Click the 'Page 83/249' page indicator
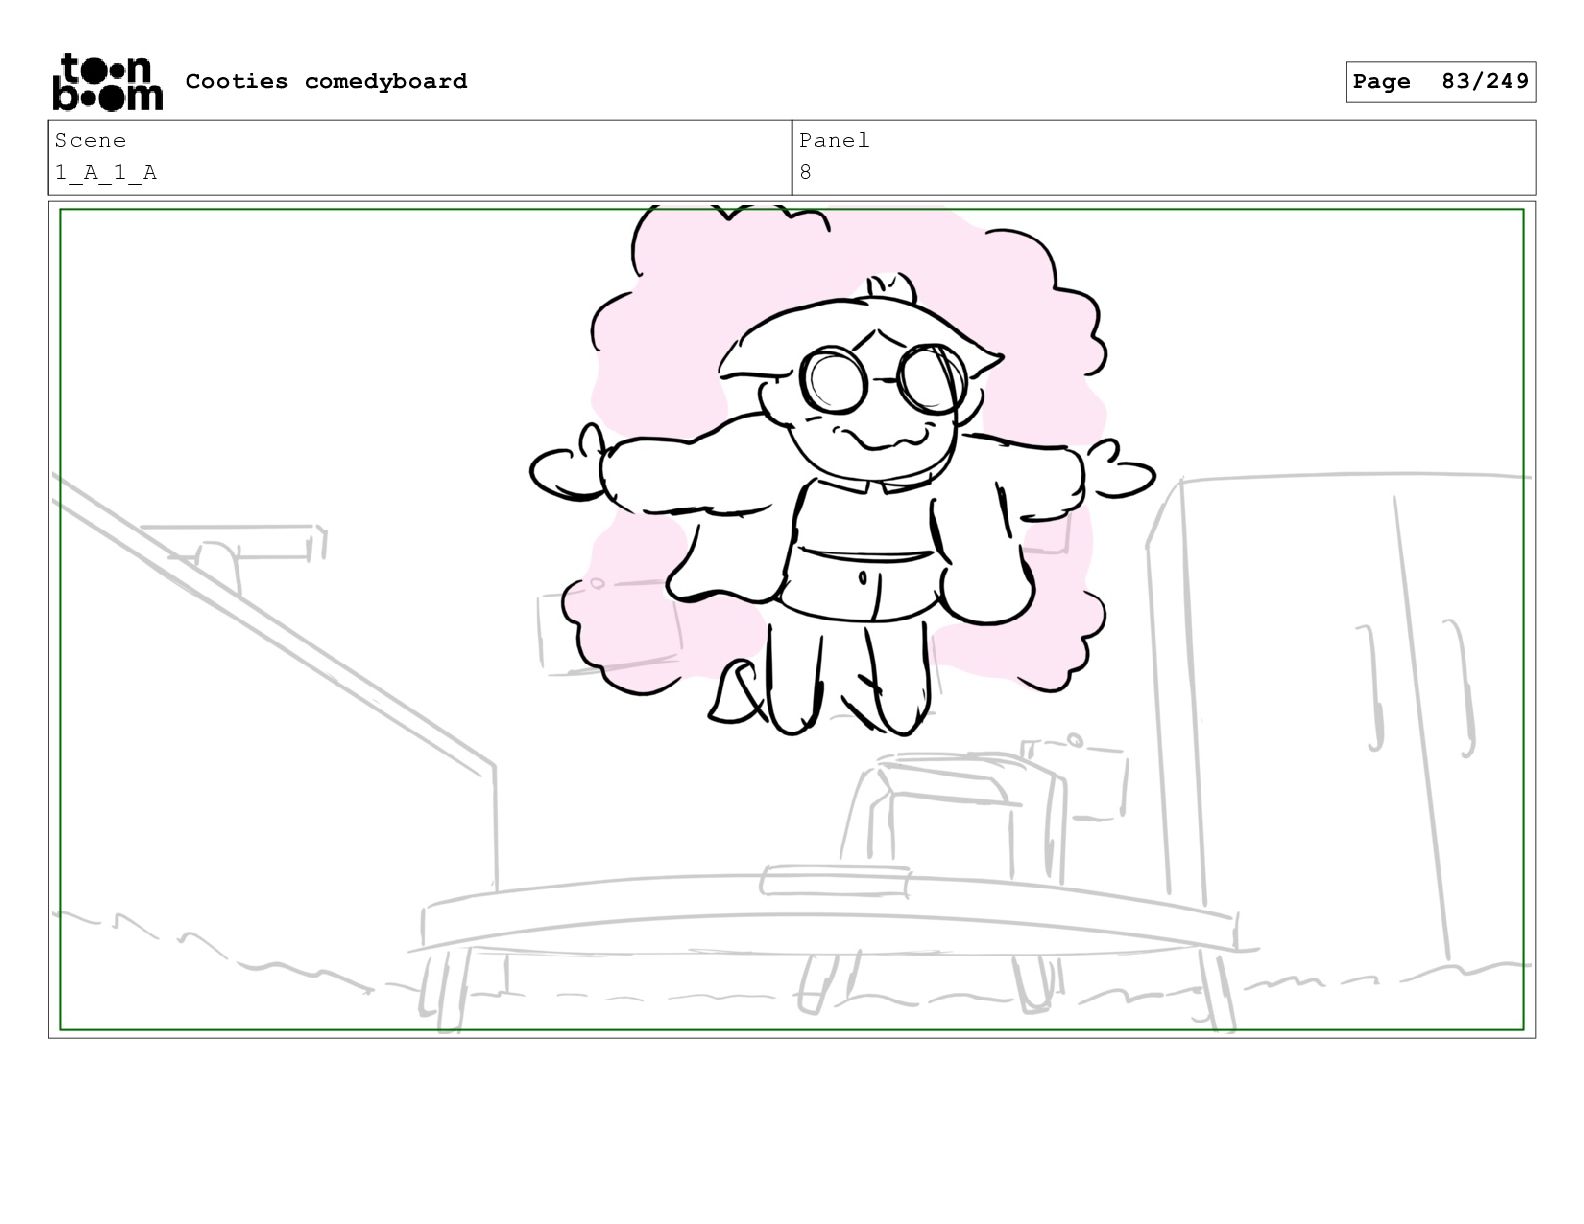Viewport: 1584px width, 1224px height. [x=1440, y=82]
